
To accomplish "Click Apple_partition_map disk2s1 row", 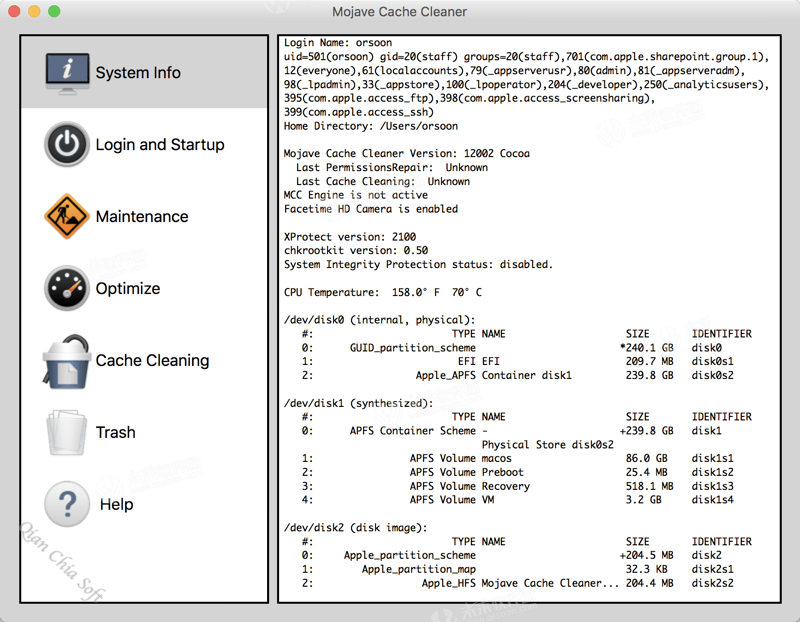I will click(x=517, y=569).
